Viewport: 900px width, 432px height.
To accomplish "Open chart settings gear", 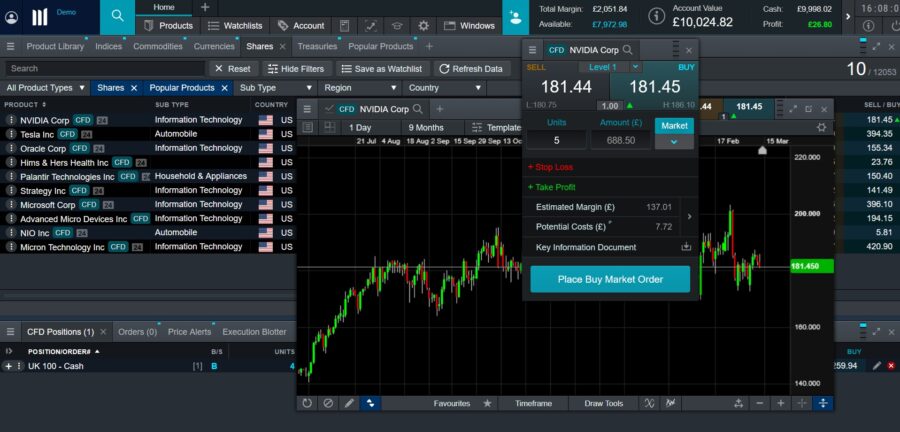I will (821, 127).
